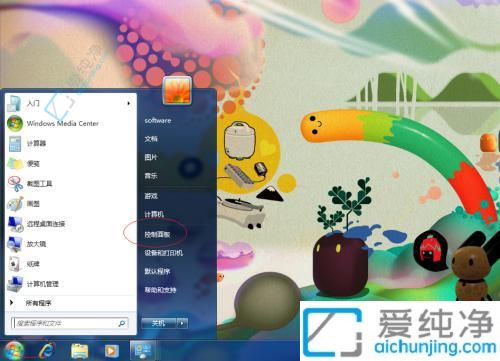500x361 pixels.
Task: Click the Windows Start orb on taskbar
Action: pos(13,350)
